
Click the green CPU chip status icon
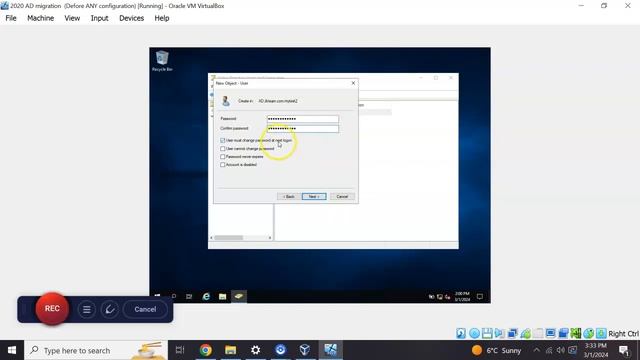pyautogui.click(x=576, y=333)
